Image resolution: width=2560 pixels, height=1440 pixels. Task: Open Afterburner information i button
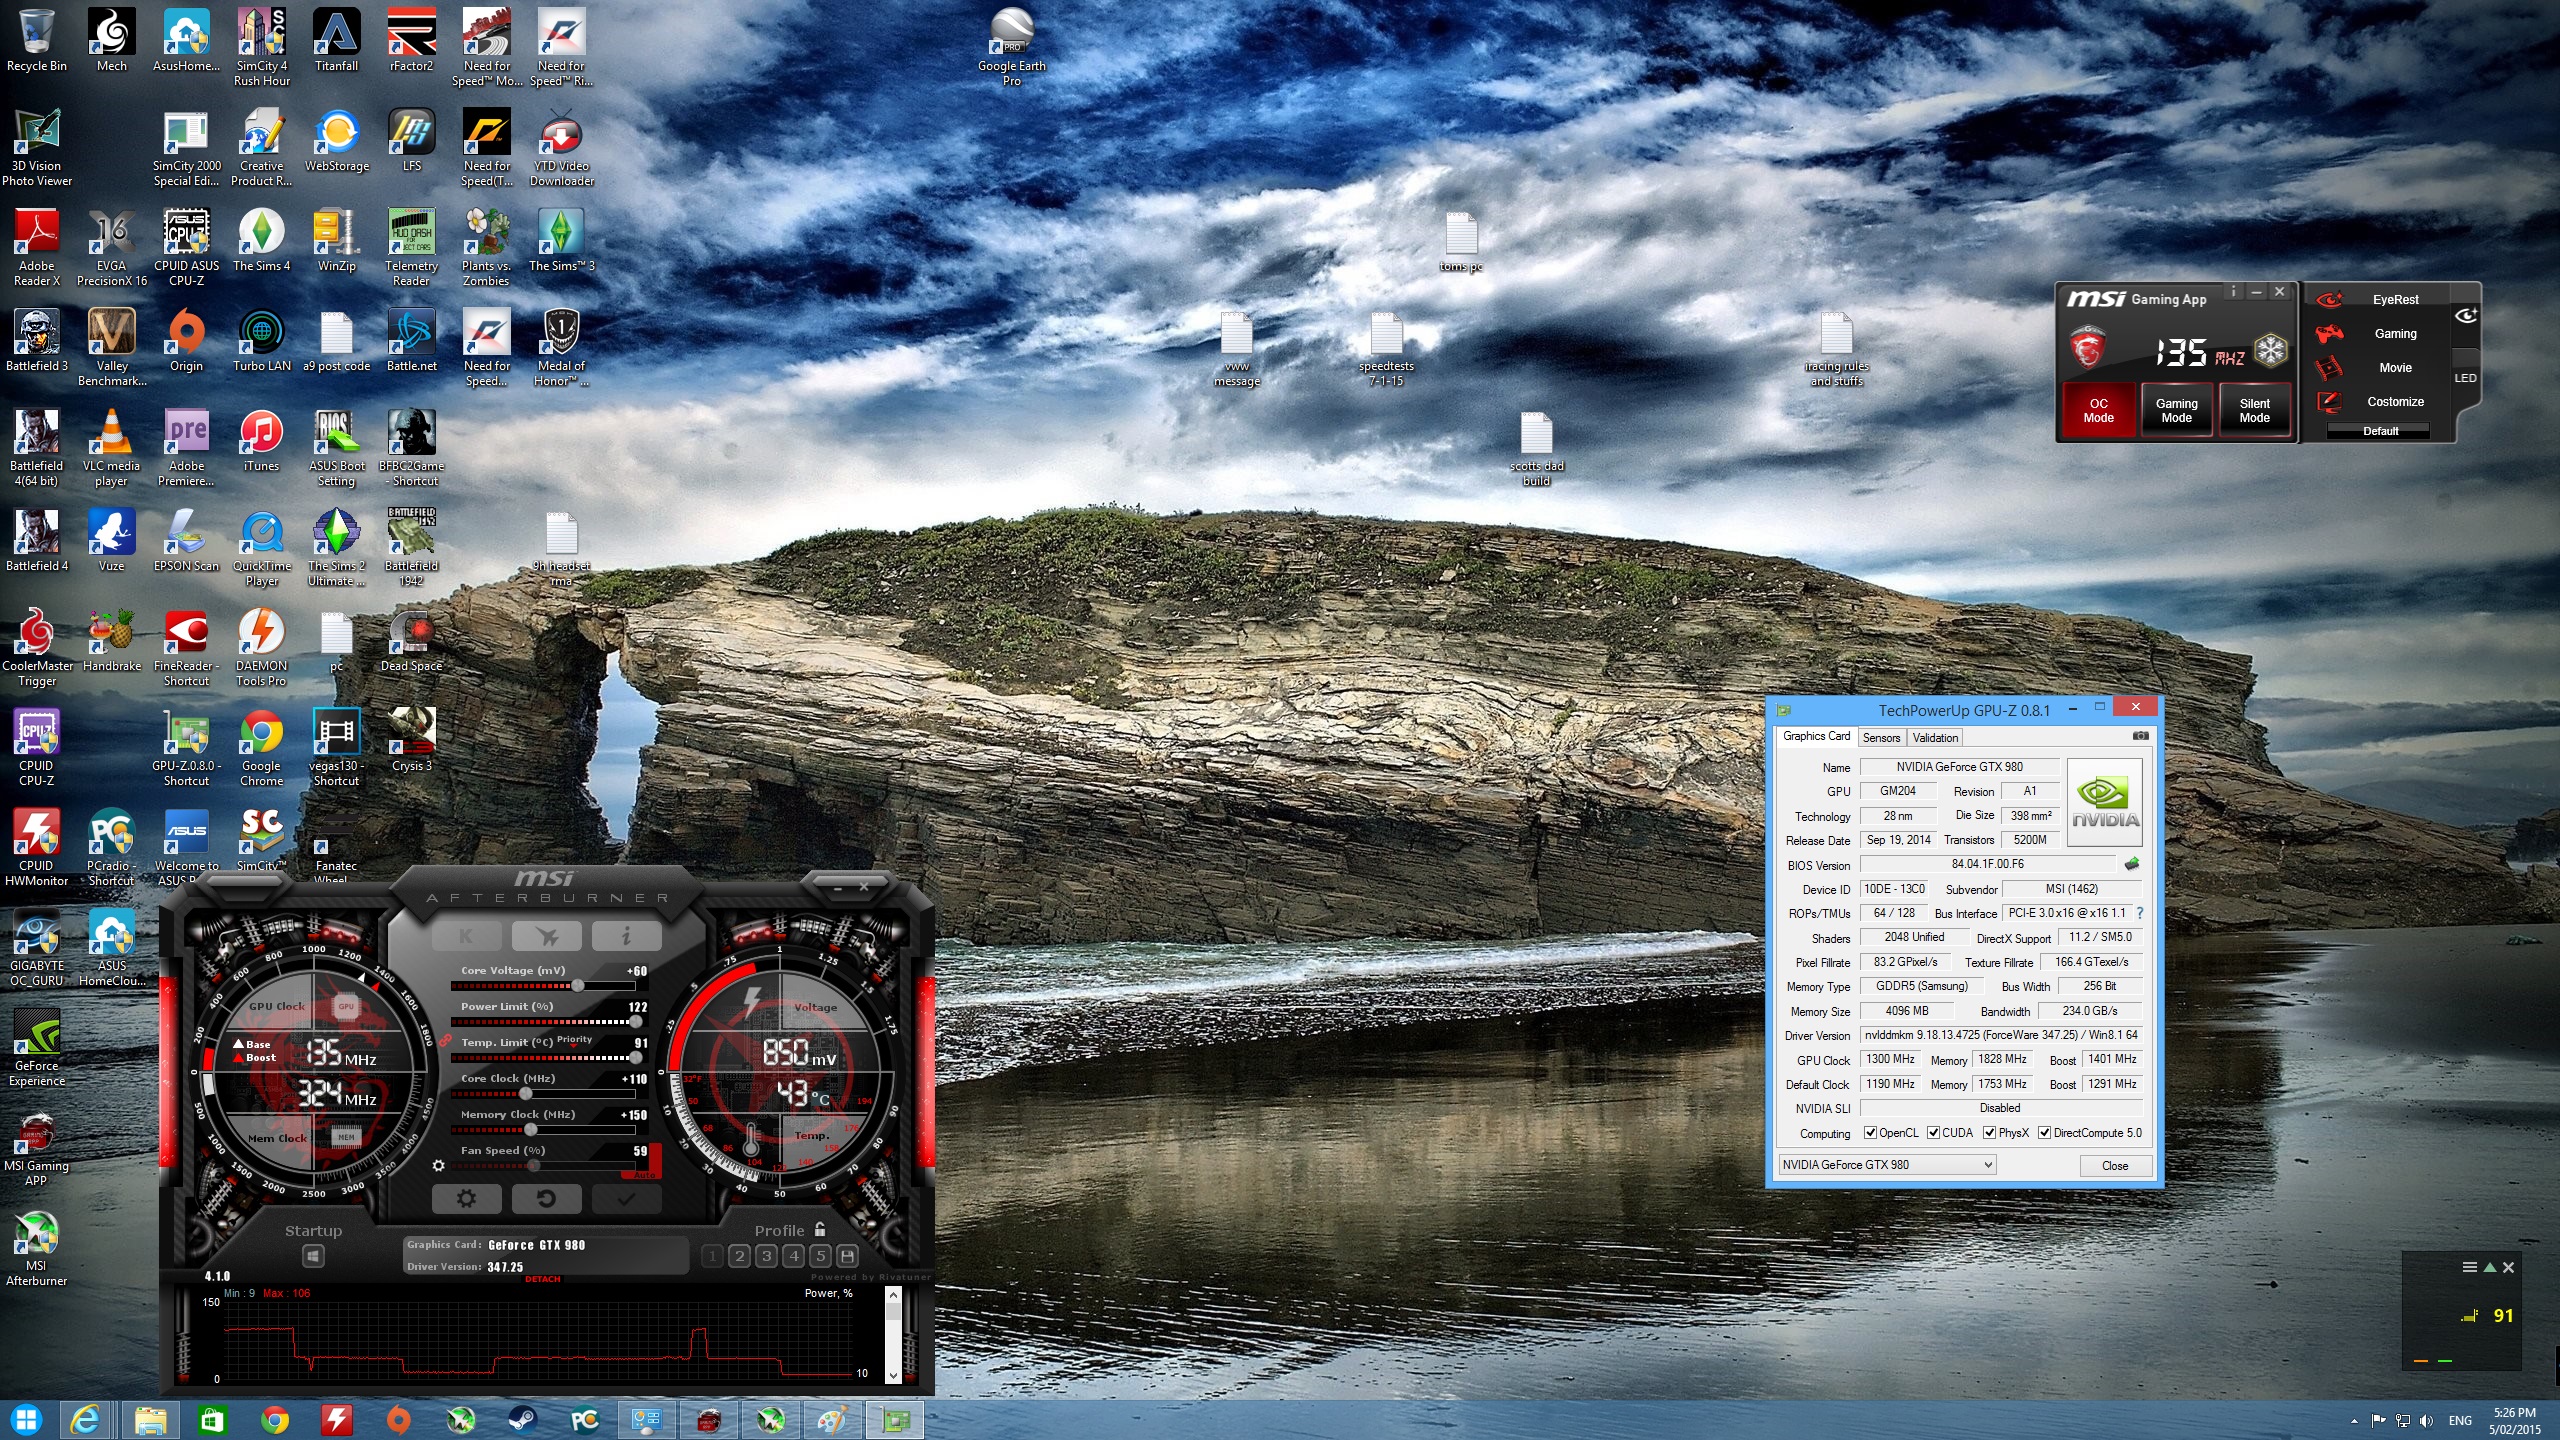[x=626, y=936]
